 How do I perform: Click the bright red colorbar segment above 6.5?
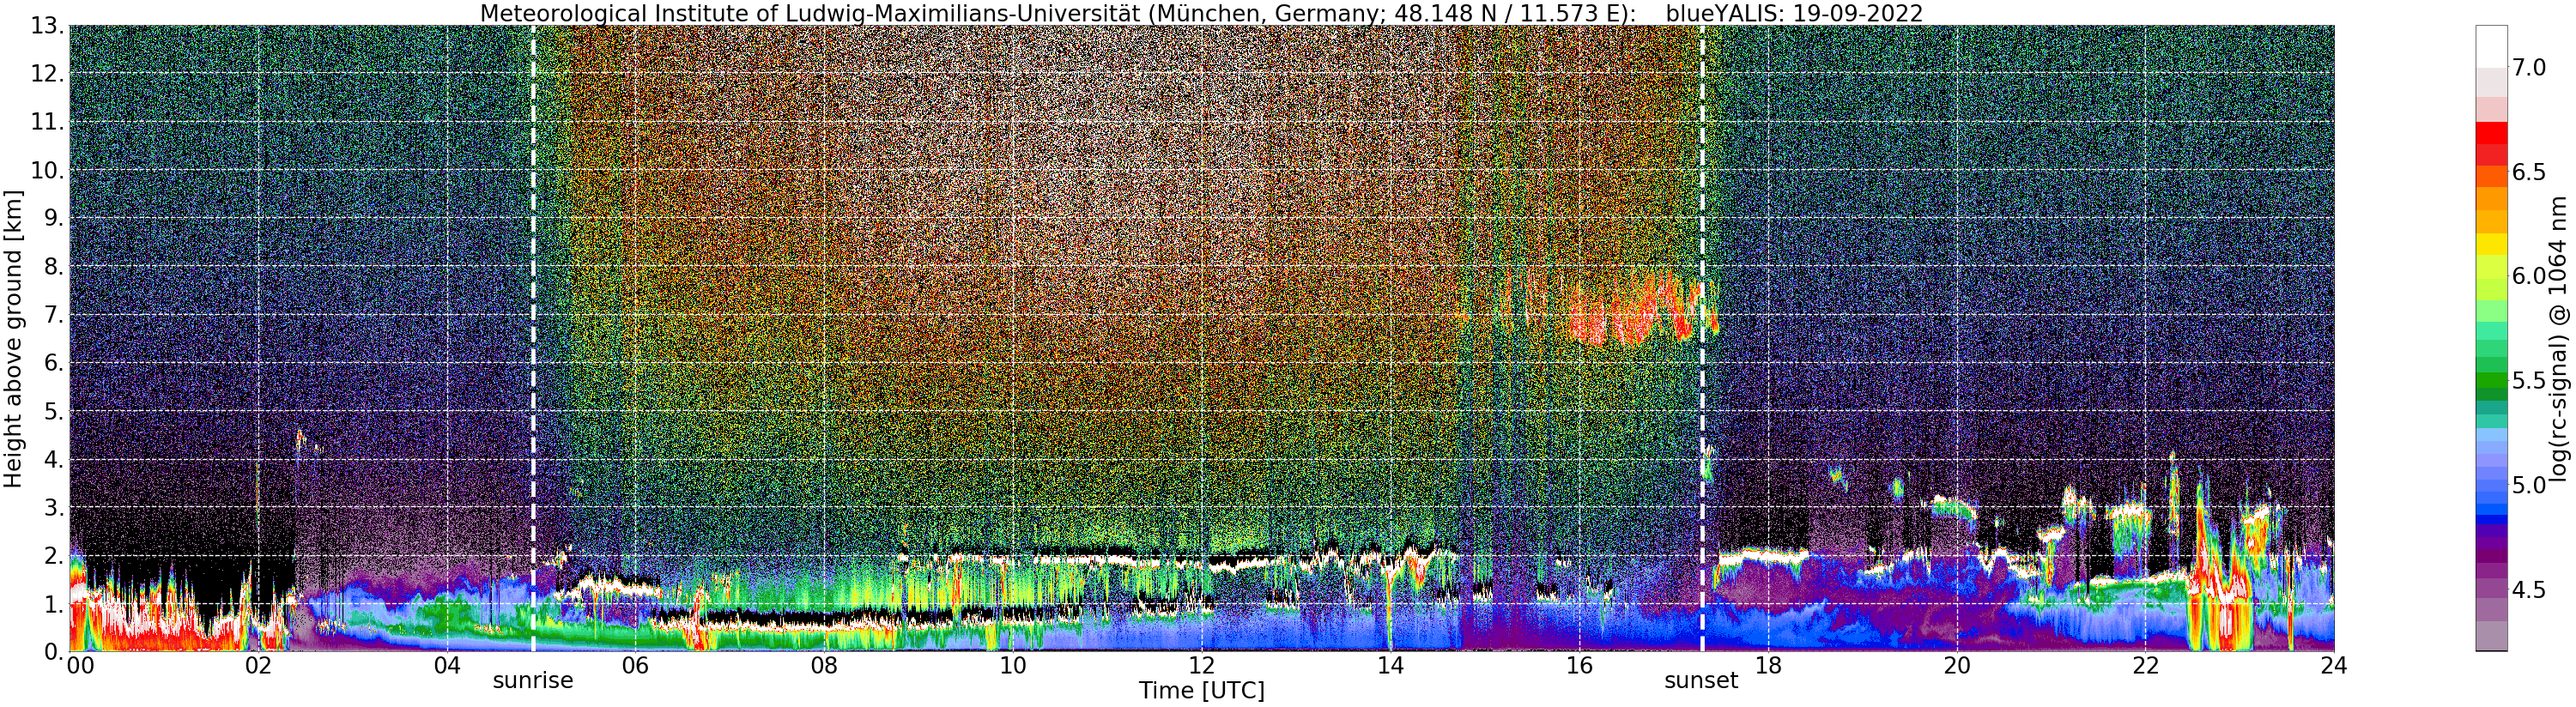(x=2491, y=133)
